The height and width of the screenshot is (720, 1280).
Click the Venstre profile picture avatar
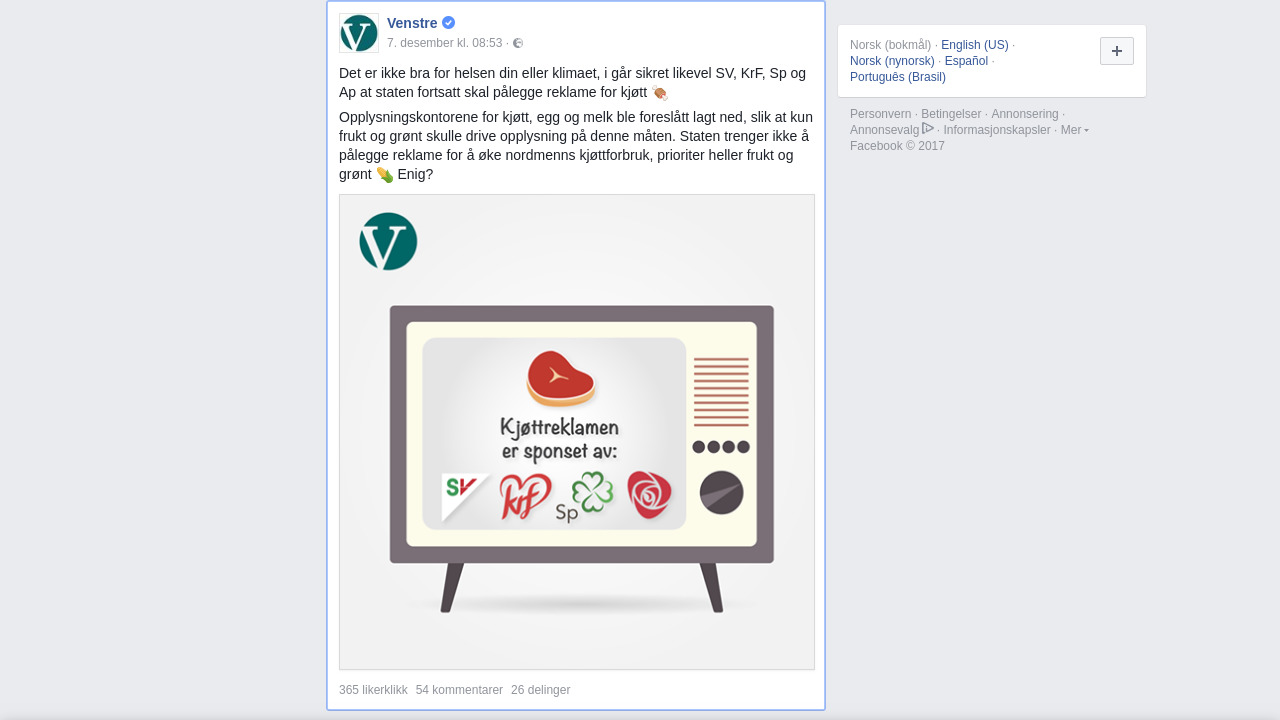tap(359, 33)
